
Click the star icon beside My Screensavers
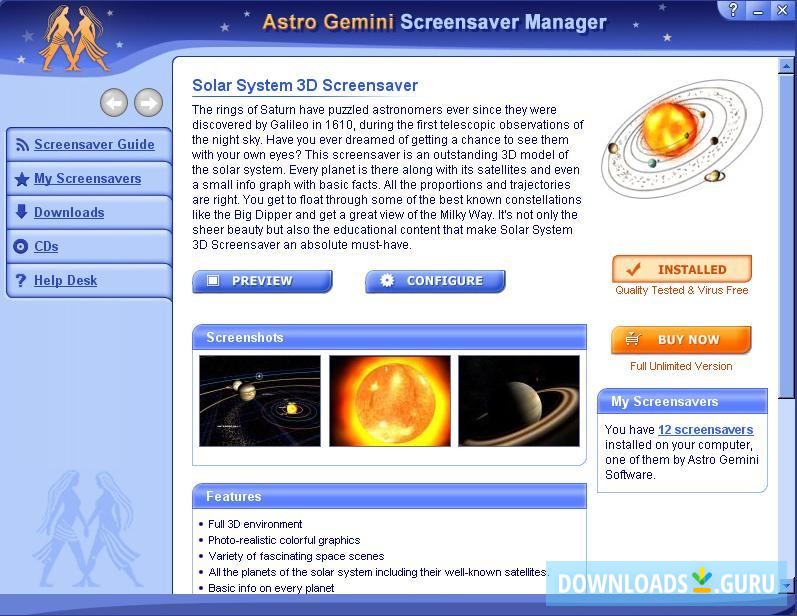coord(22,179)
